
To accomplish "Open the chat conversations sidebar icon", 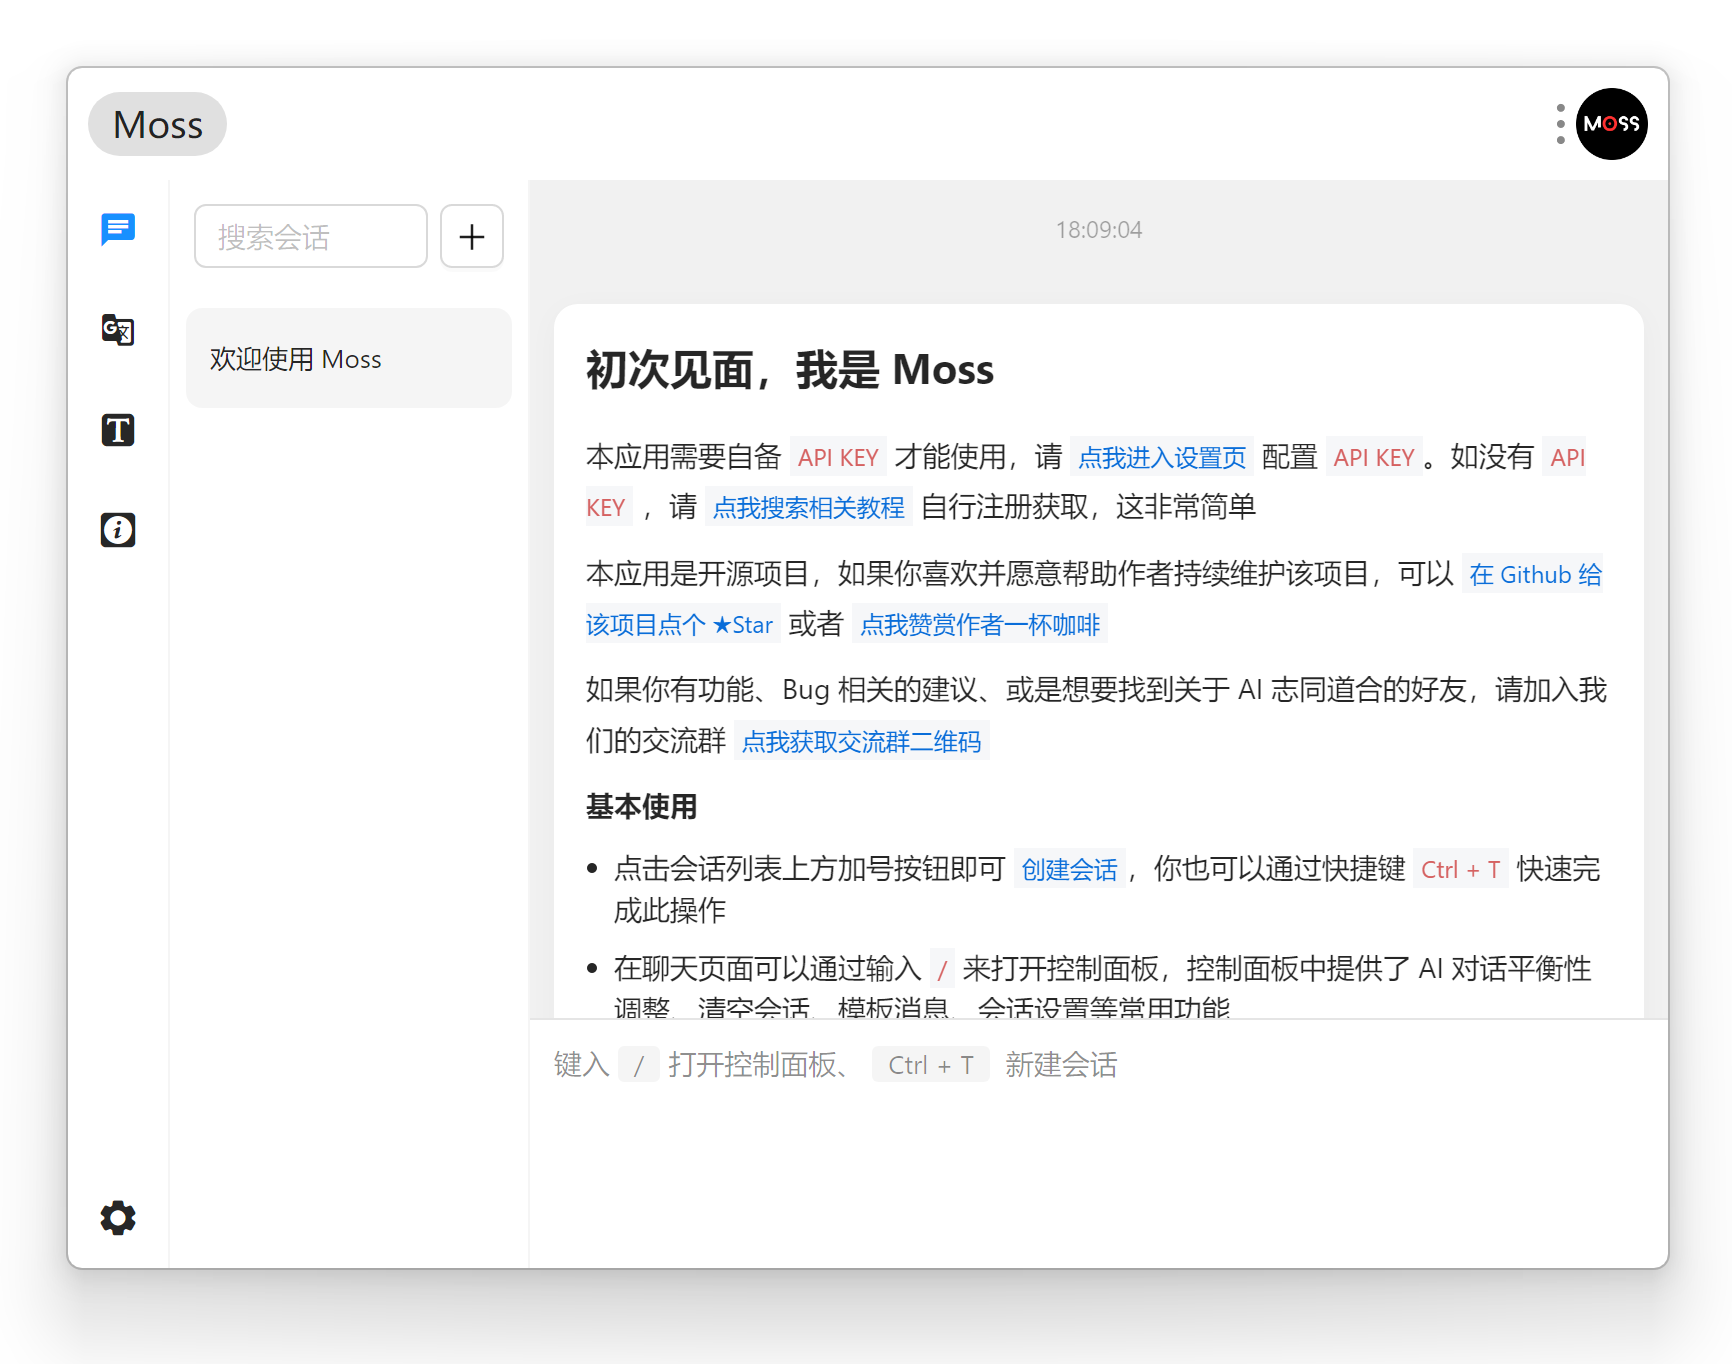I will 117,230.
